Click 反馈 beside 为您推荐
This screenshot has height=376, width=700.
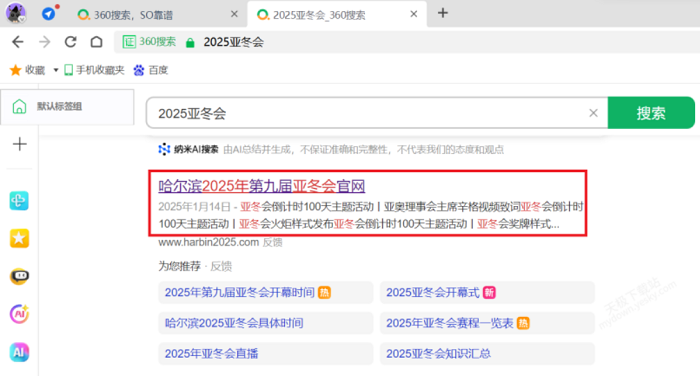pyautogui.click(x=221, y=267)
